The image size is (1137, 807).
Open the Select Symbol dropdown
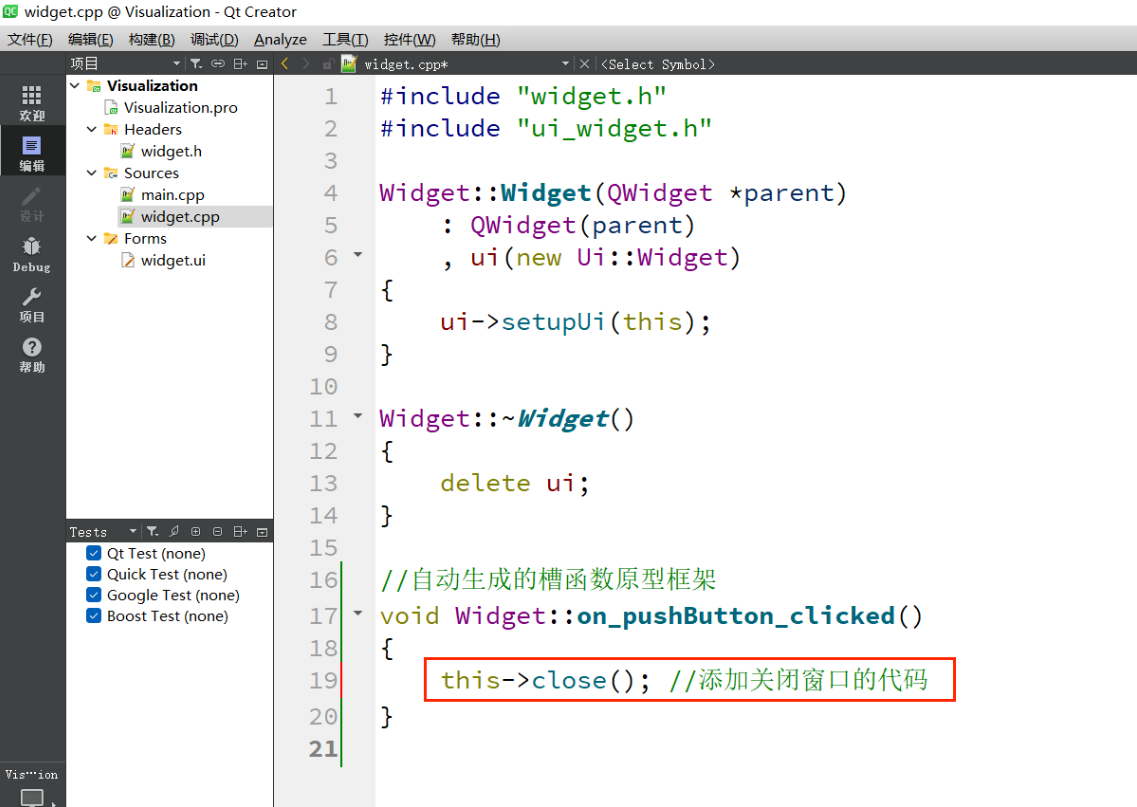click(658, 64)
